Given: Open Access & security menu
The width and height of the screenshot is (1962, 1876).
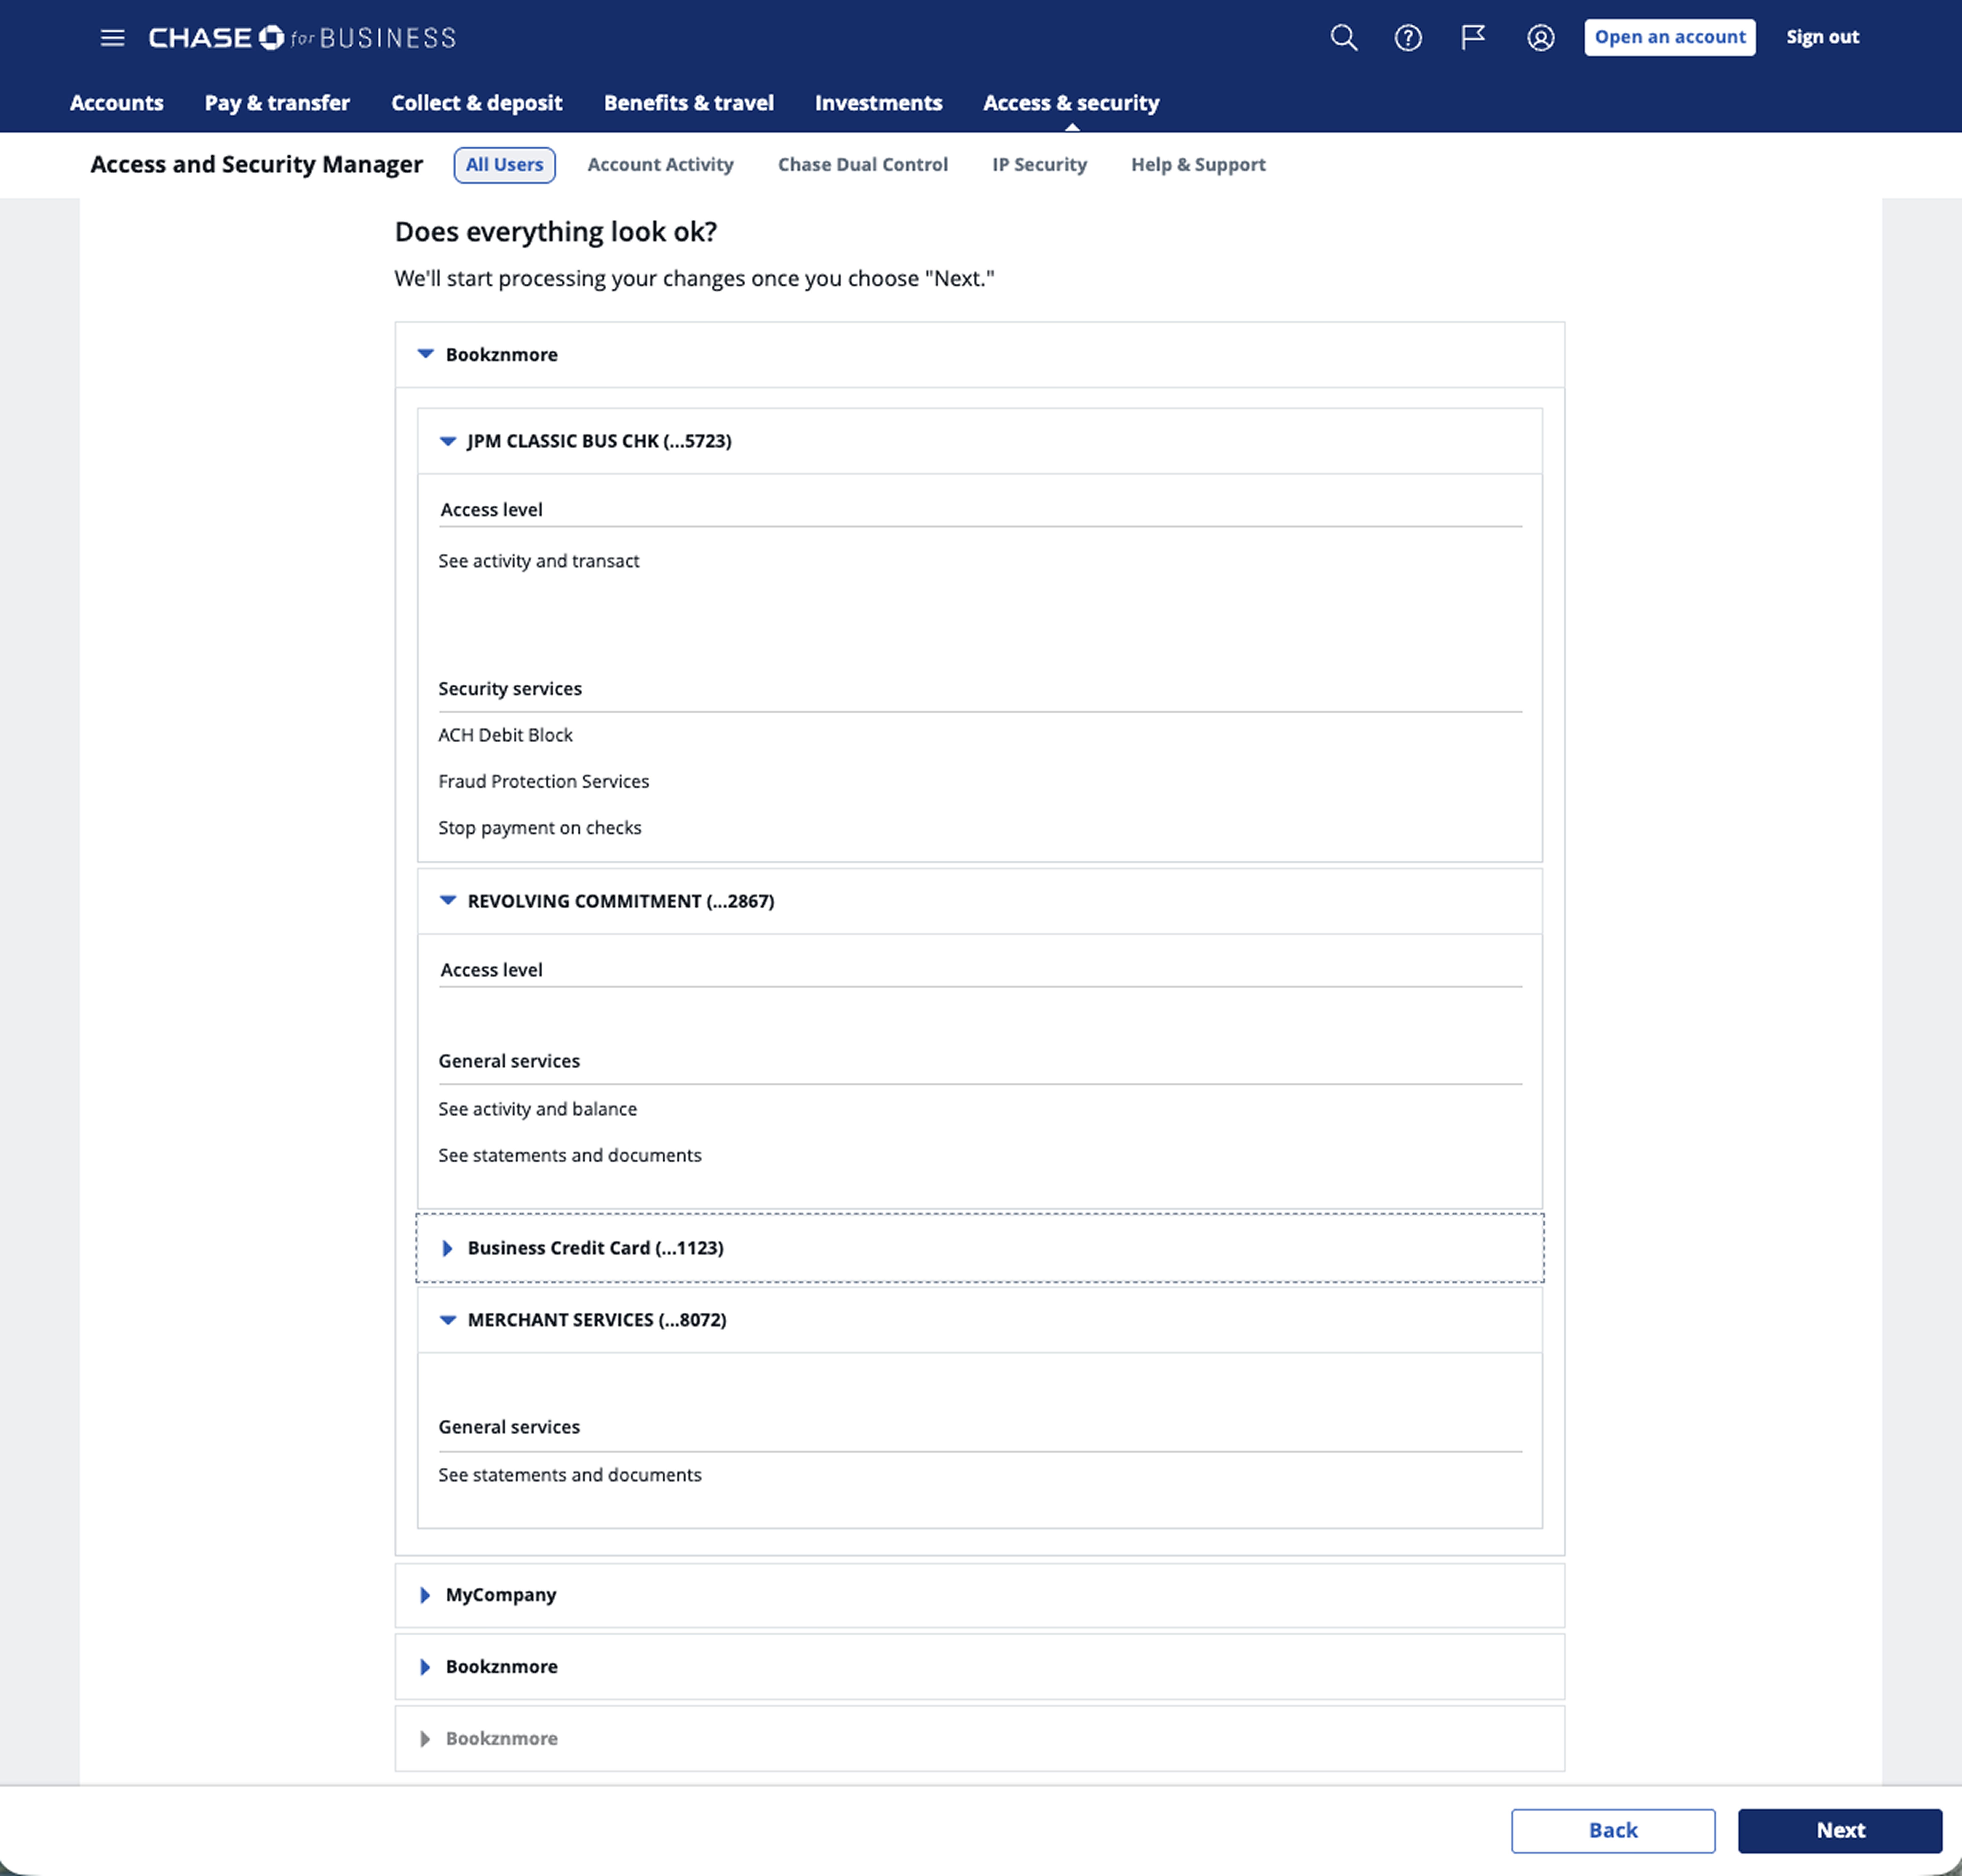Looking at the screenshot, I should [1071, 103].
